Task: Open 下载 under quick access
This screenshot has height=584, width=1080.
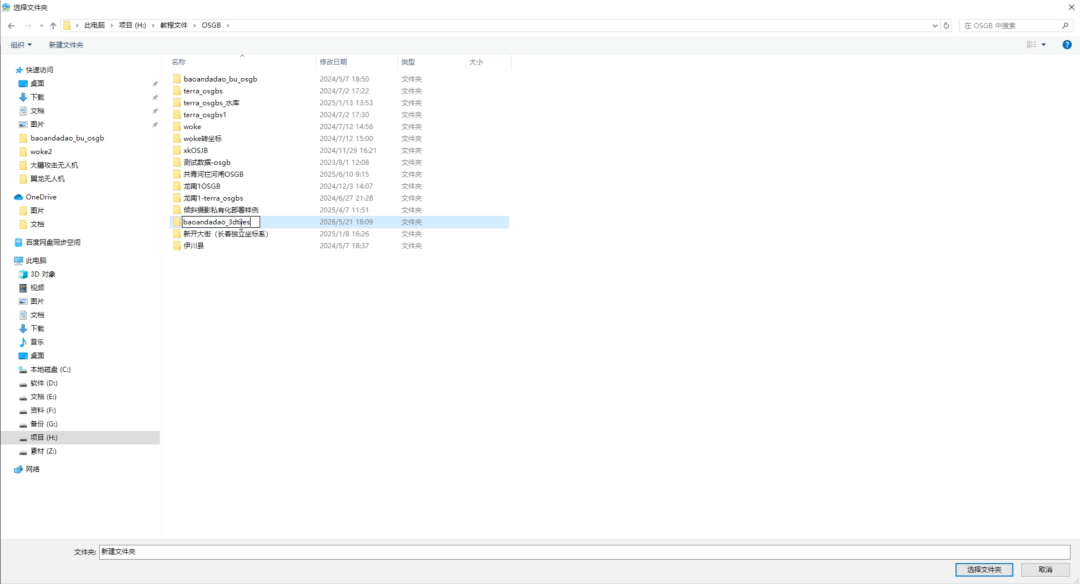Action: click(x=37, y=97)
